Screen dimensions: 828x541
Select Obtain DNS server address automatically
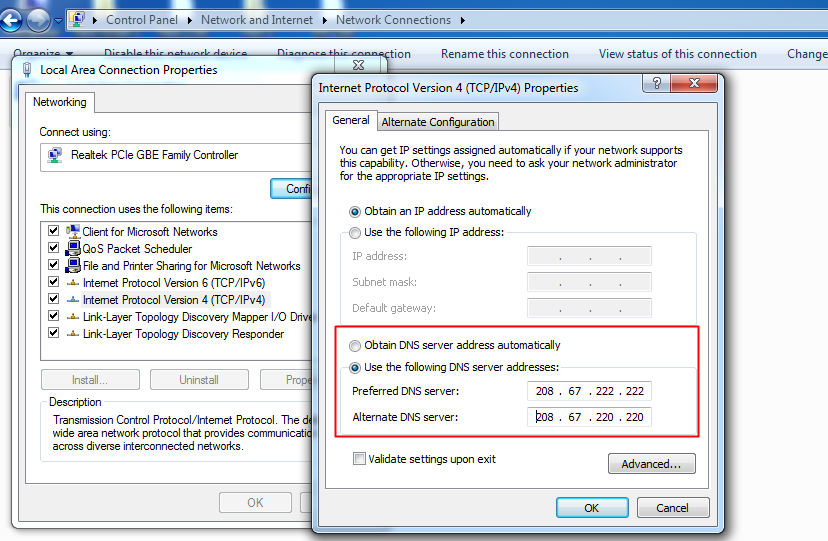point(355,346)
